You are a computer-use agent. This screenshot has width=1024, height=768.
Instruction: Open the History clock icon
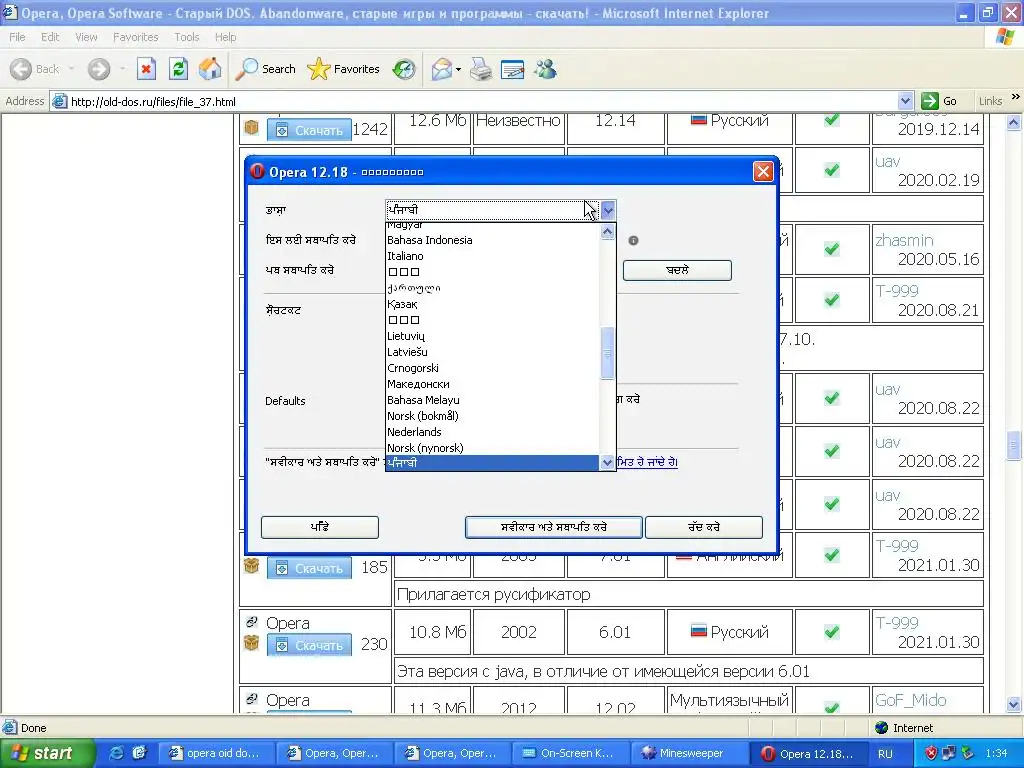pyautogui.click(x=404, y=69)
